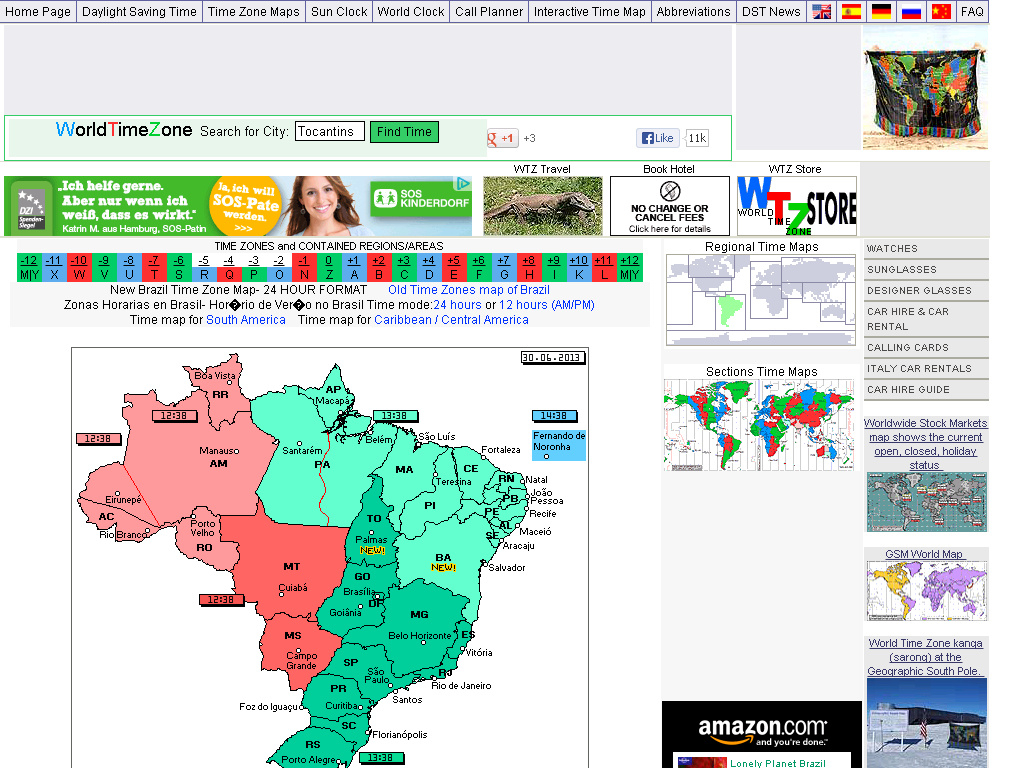The height and width of the screenshot is (768, 1024).
Task: Click the Google +1 button icon
Action: [x=502, y=138]
